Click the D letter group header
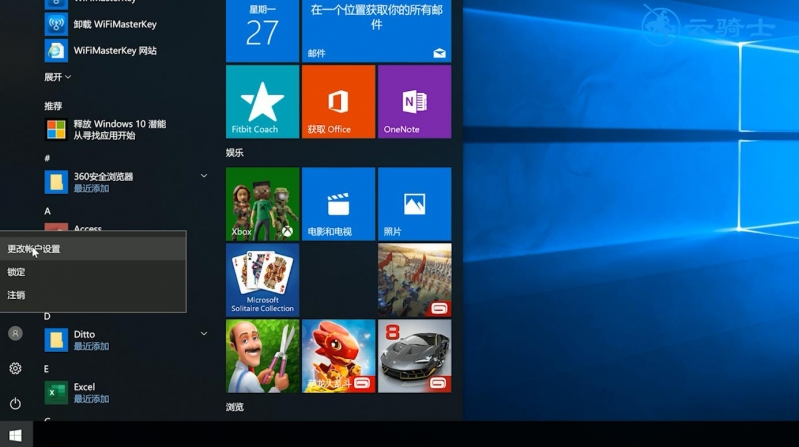This screenshot has width=799, height=447. pyautogui.click(x=47, y=317)
